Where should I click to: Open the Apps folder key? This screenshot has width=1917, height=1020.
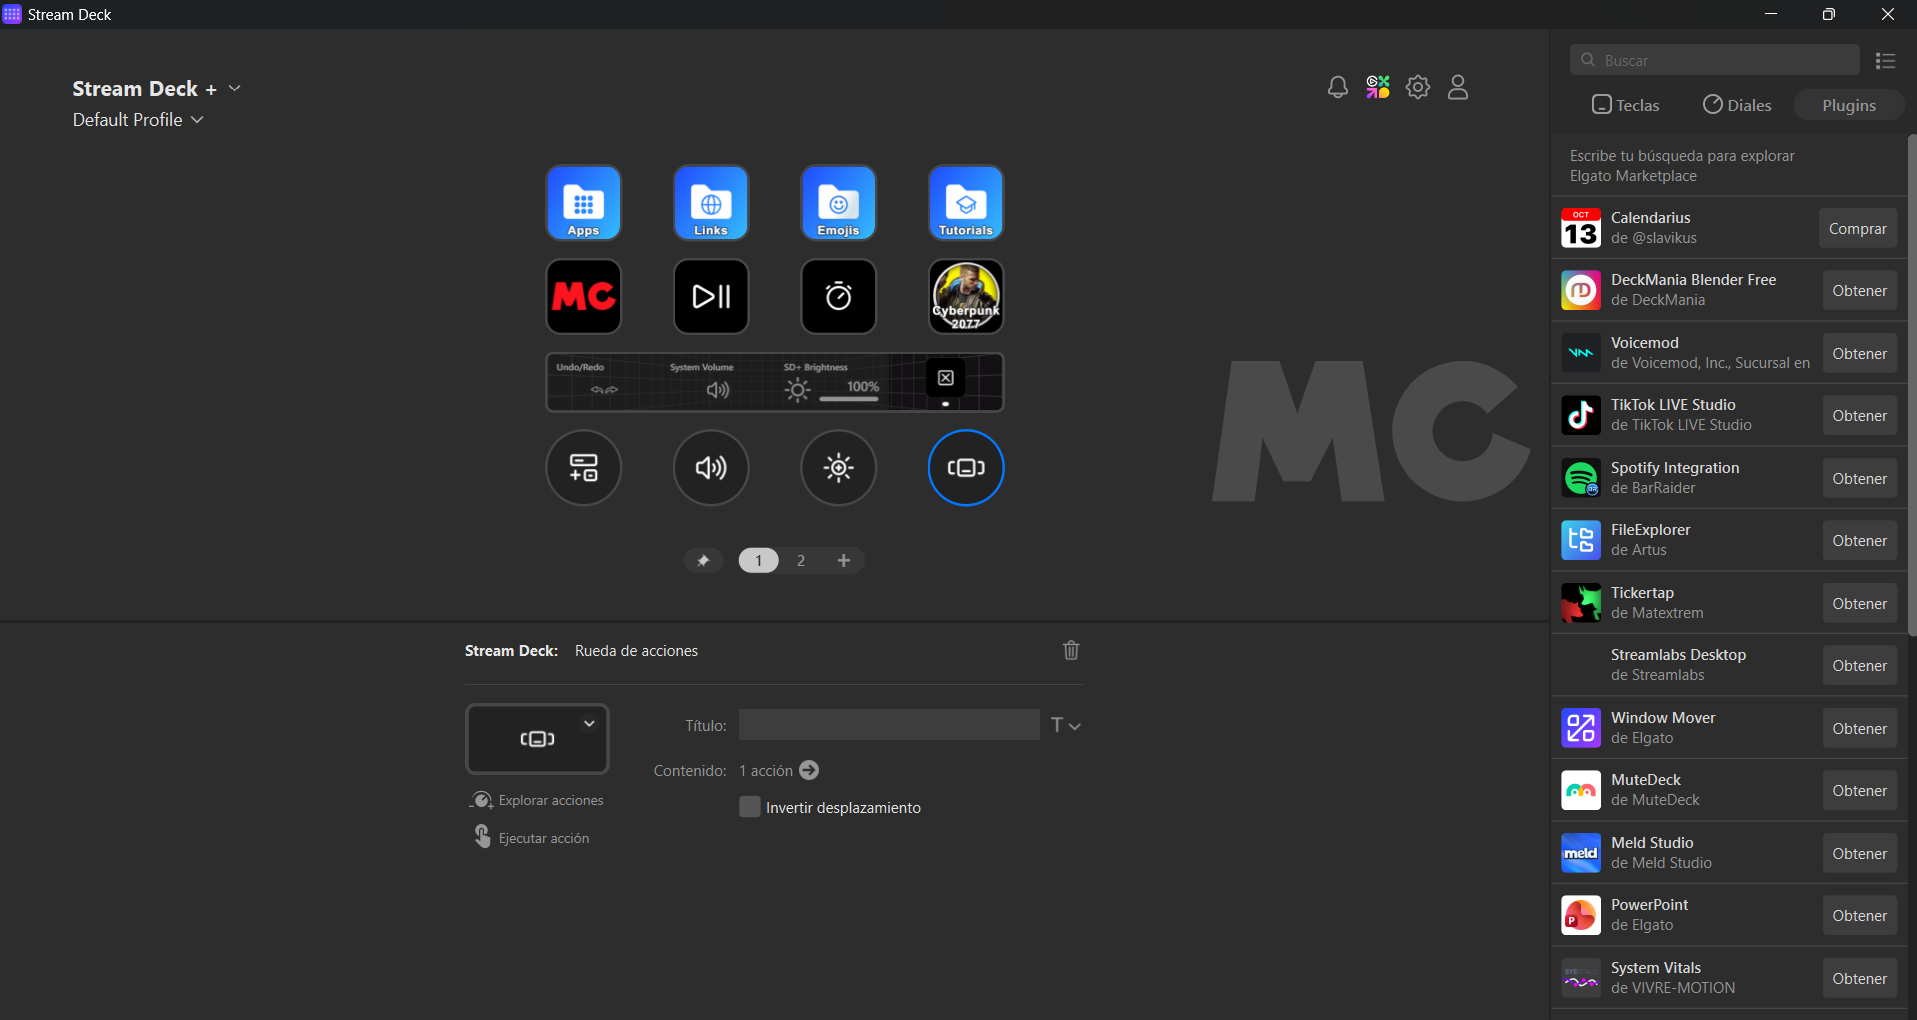(583, 203)
